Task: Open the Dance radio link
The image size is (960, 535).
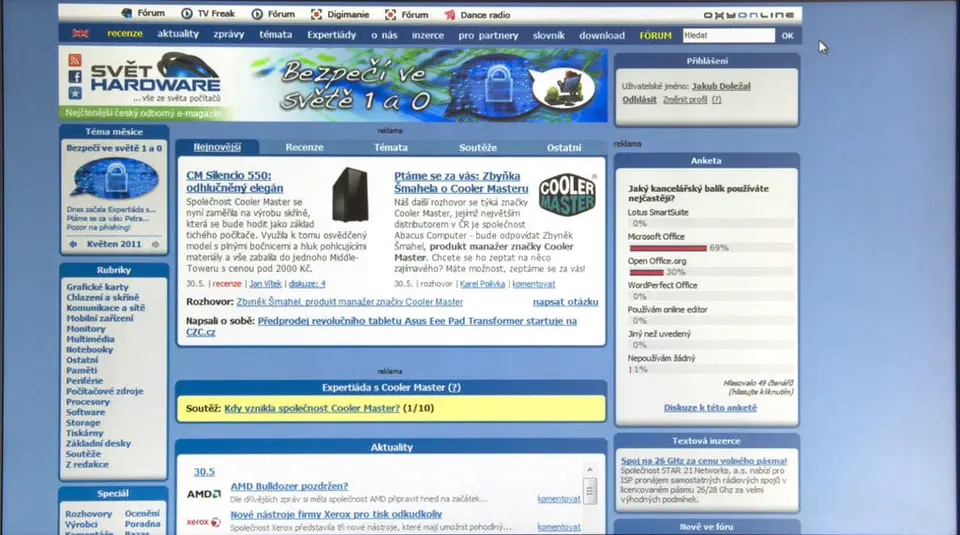Action: [477, 15]
